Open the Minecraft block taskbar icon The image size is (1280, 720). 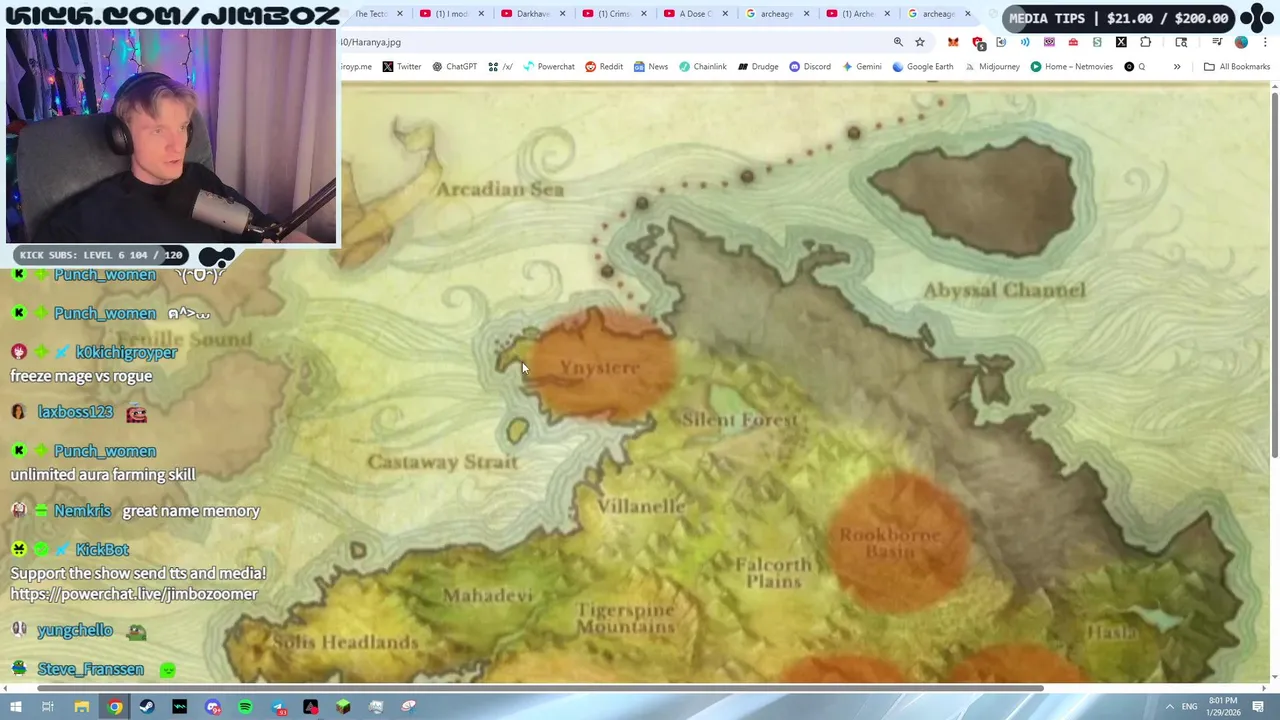point(343,707)
